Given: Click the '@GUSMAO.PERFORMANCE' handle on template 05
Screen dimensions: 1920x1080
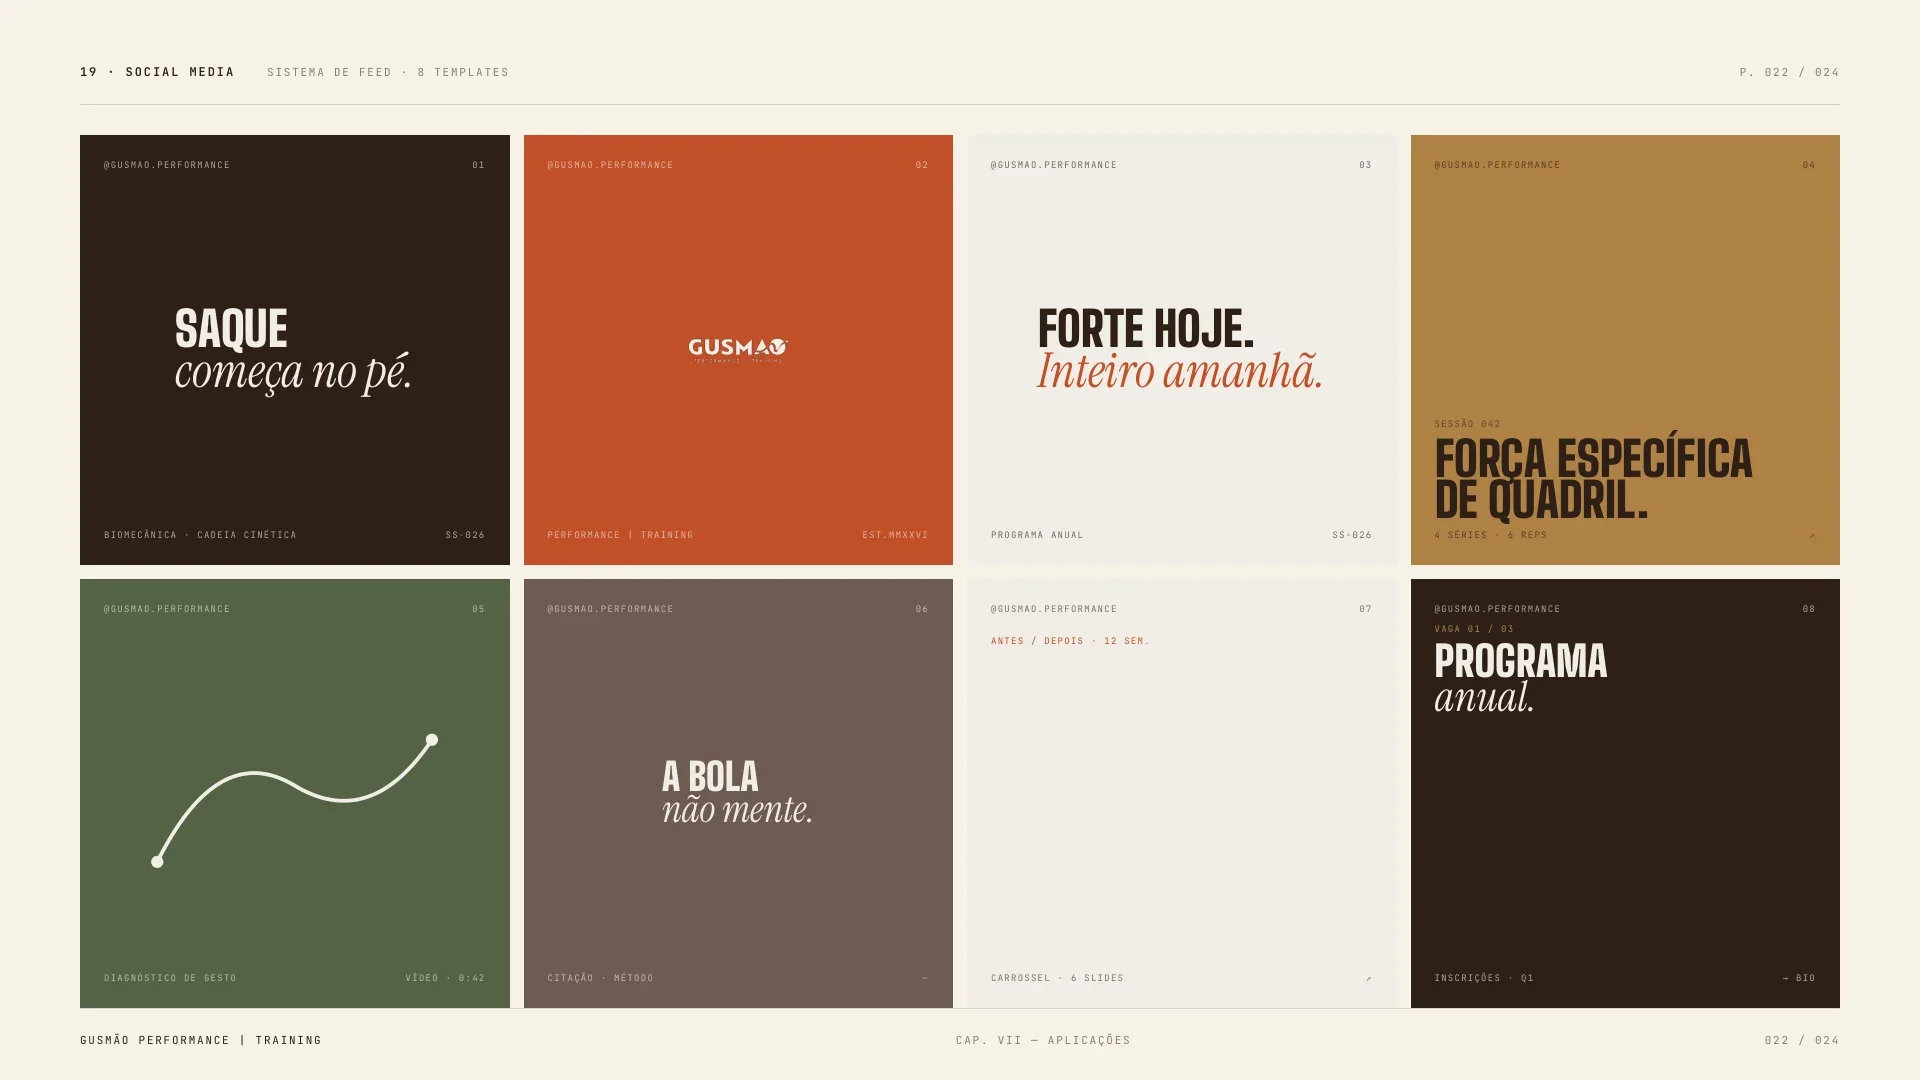Looking at the screenshot, I should pos(167,609).
